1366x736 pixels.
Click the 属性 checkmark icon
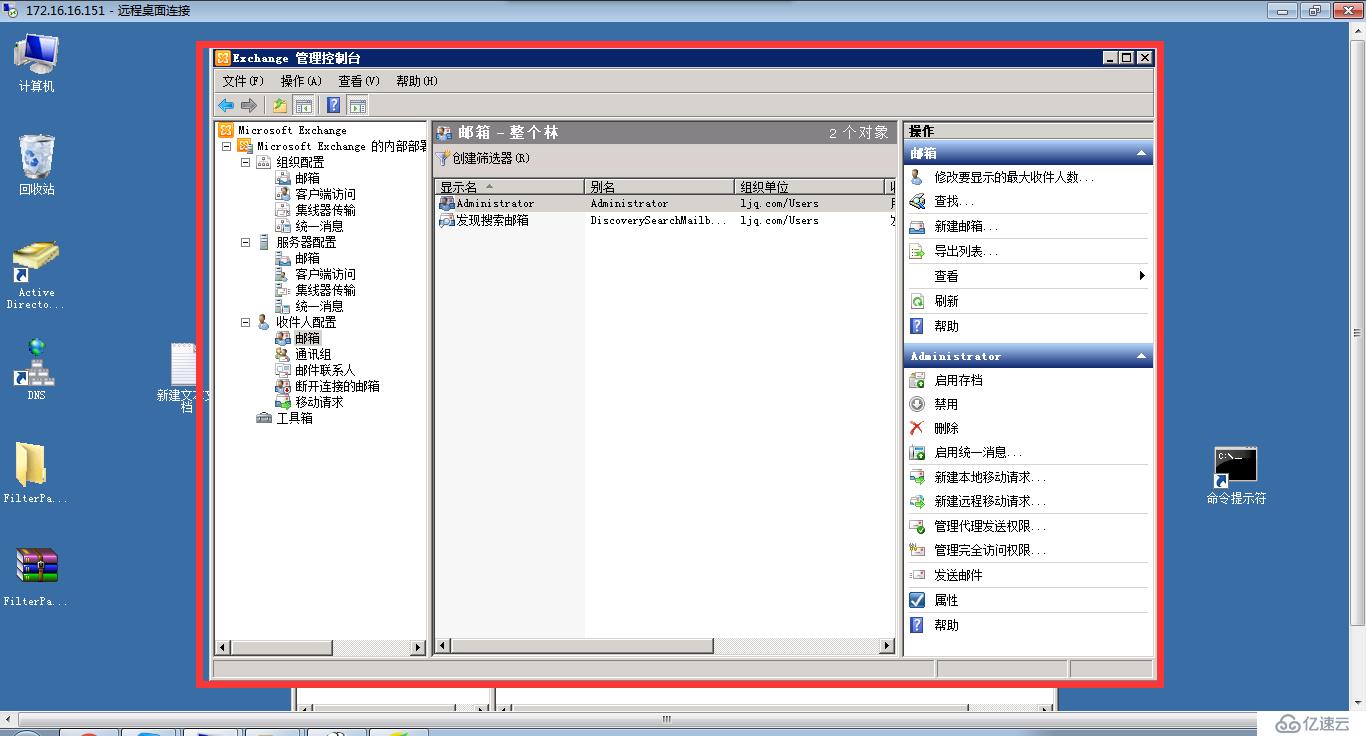tap(917, 600)
